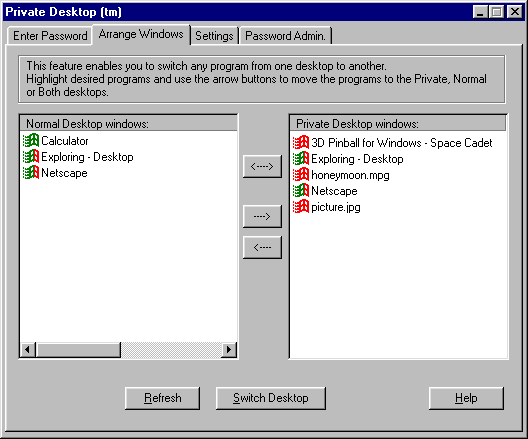Click the Exploring - Desktop icon in the Normal list
The image size is (528, 439).
tap(31, 157)
